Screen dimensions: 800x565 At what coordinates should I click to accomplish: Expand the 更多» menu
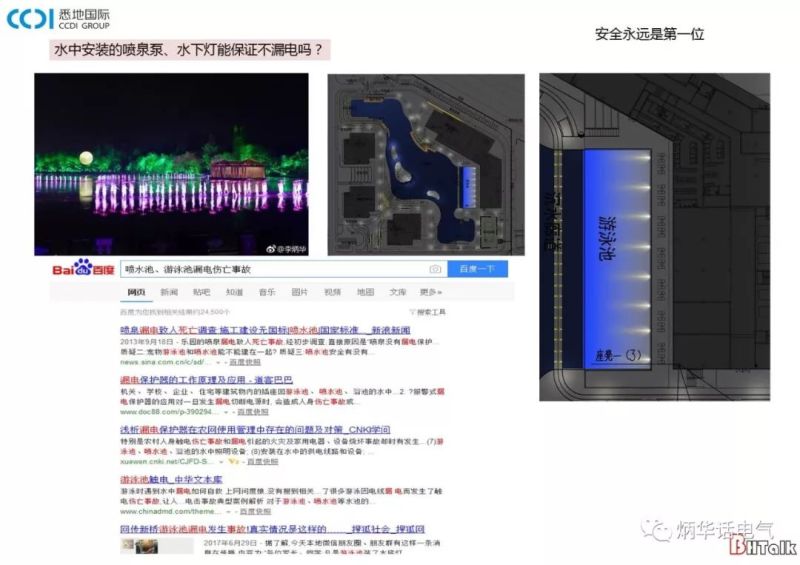431,292
